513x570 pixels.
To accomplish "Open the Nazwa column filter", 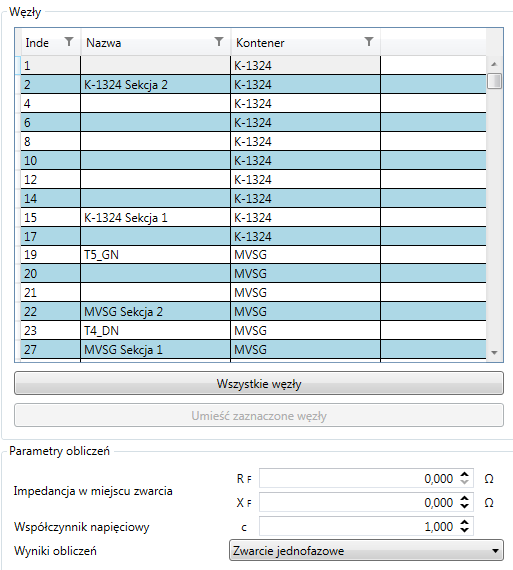I will (x=219, y=42).
